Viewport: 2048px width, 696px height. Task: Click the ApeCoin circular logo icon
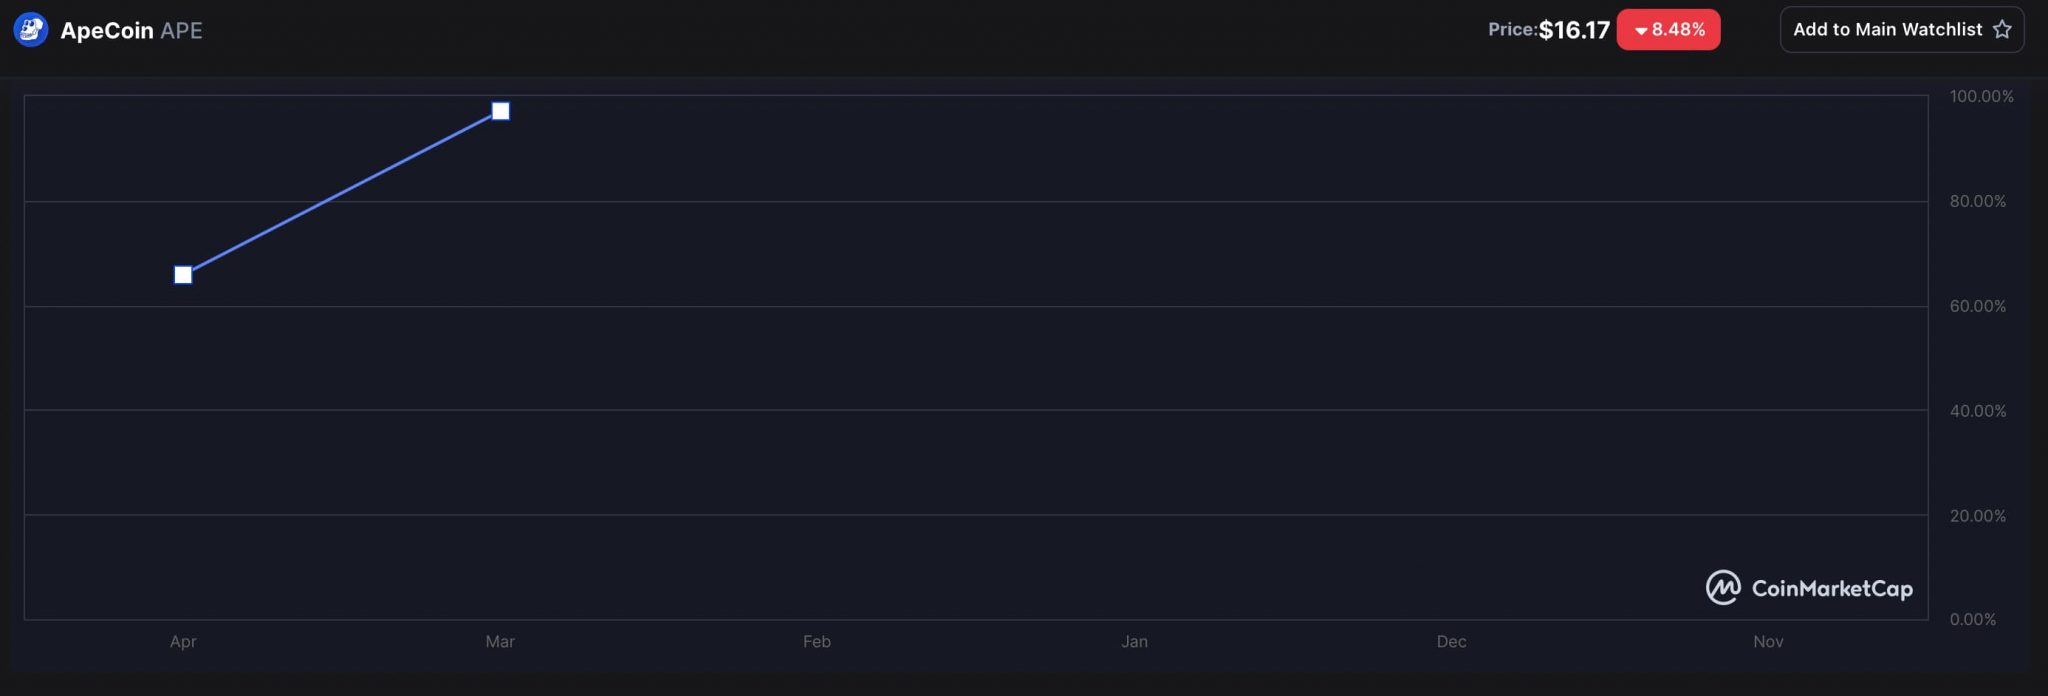coord(29,29)
